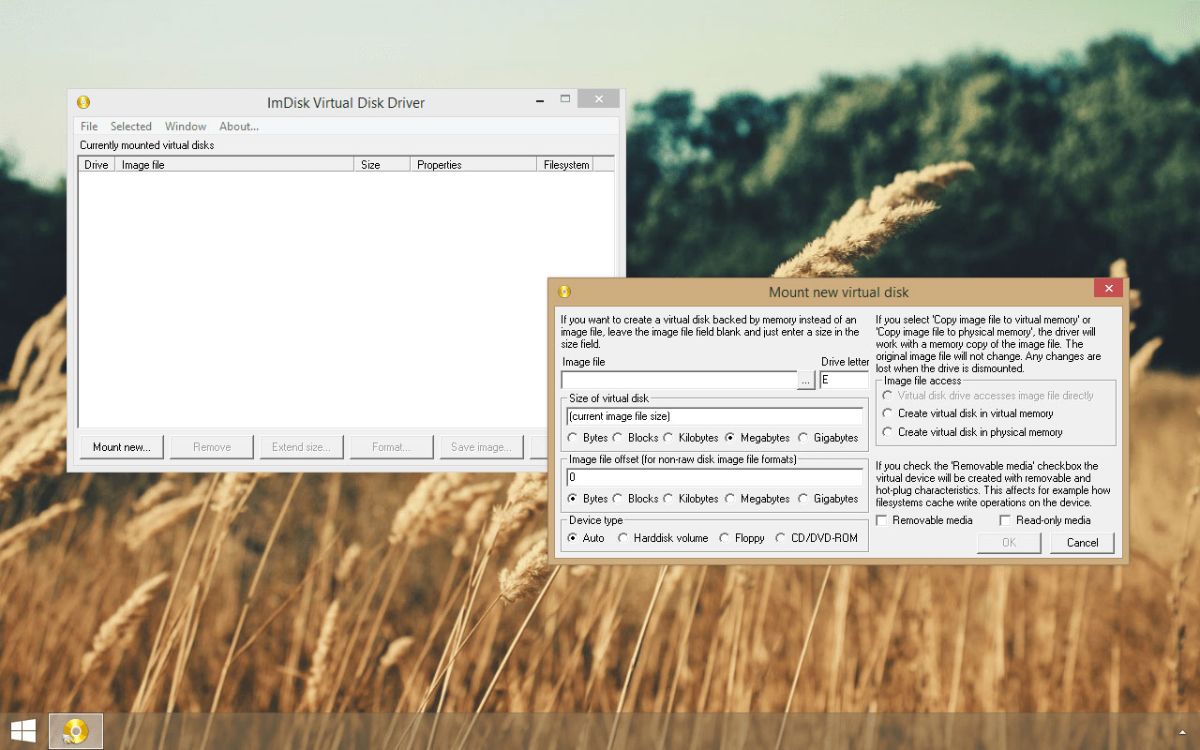Select Virtual disk drive accesses image file directly
The height and width of the screenshot is (750, 1200).
coord(988,396)
